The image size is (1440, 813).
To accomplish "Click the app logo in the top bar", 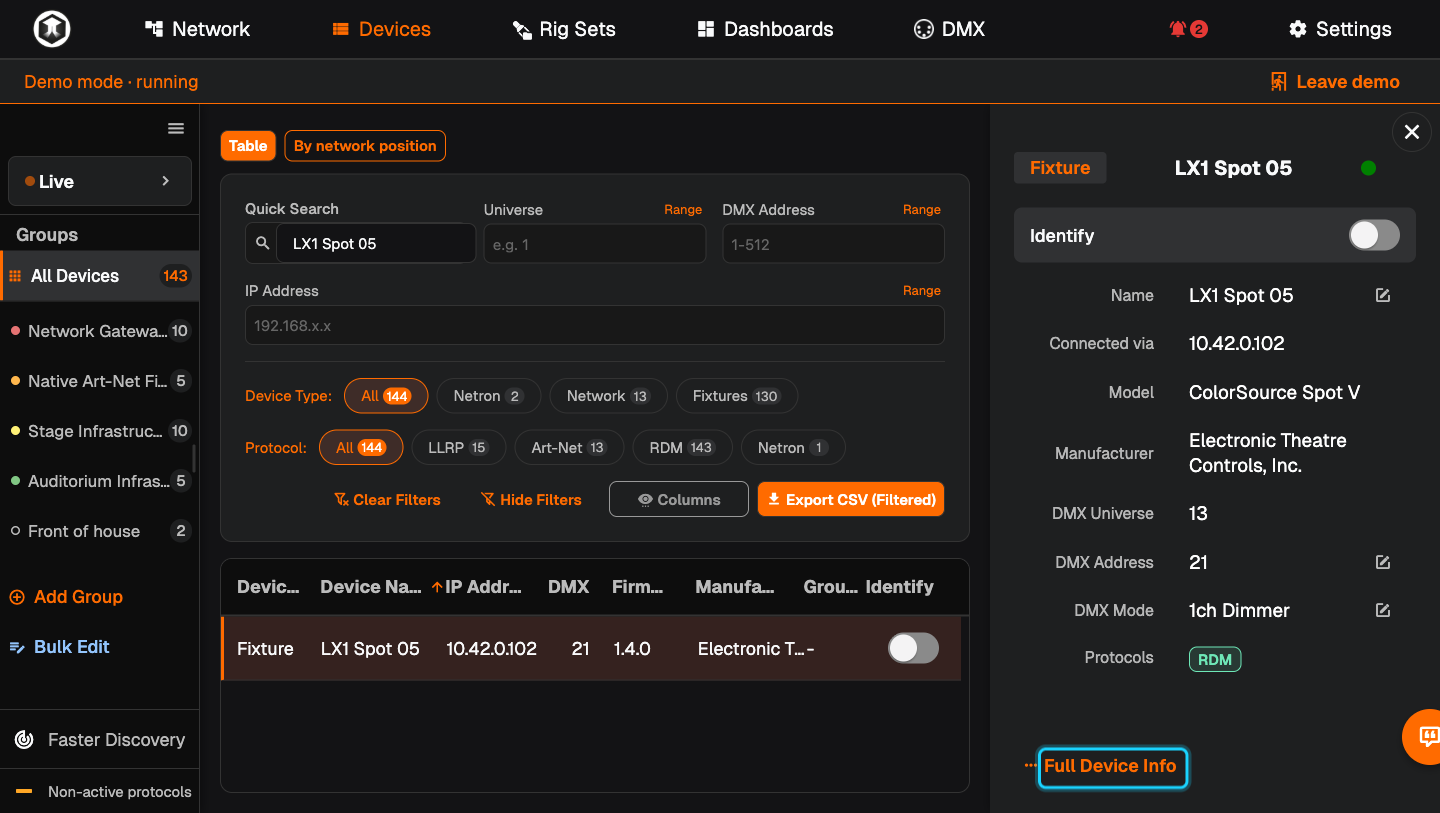I will 51,29.
